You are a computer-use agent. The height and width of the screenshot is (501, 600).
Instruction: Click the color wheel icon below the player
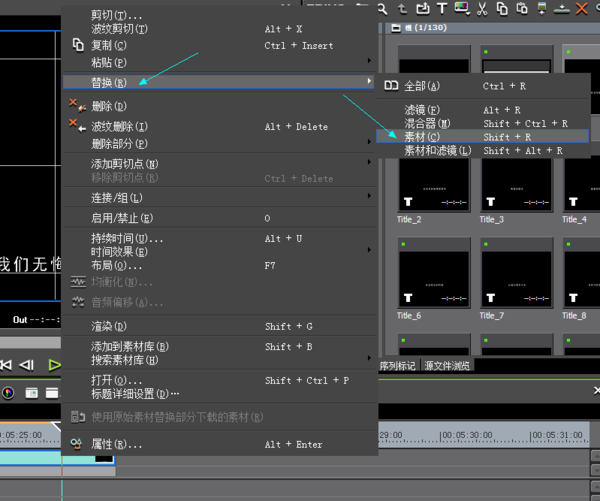[x=8, y=393]
